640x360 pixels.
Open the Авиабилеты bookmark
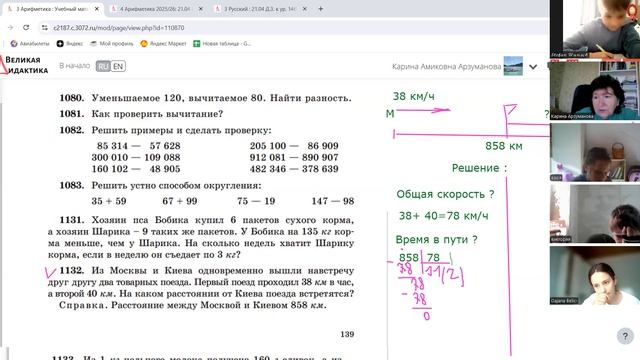point(30,43)
